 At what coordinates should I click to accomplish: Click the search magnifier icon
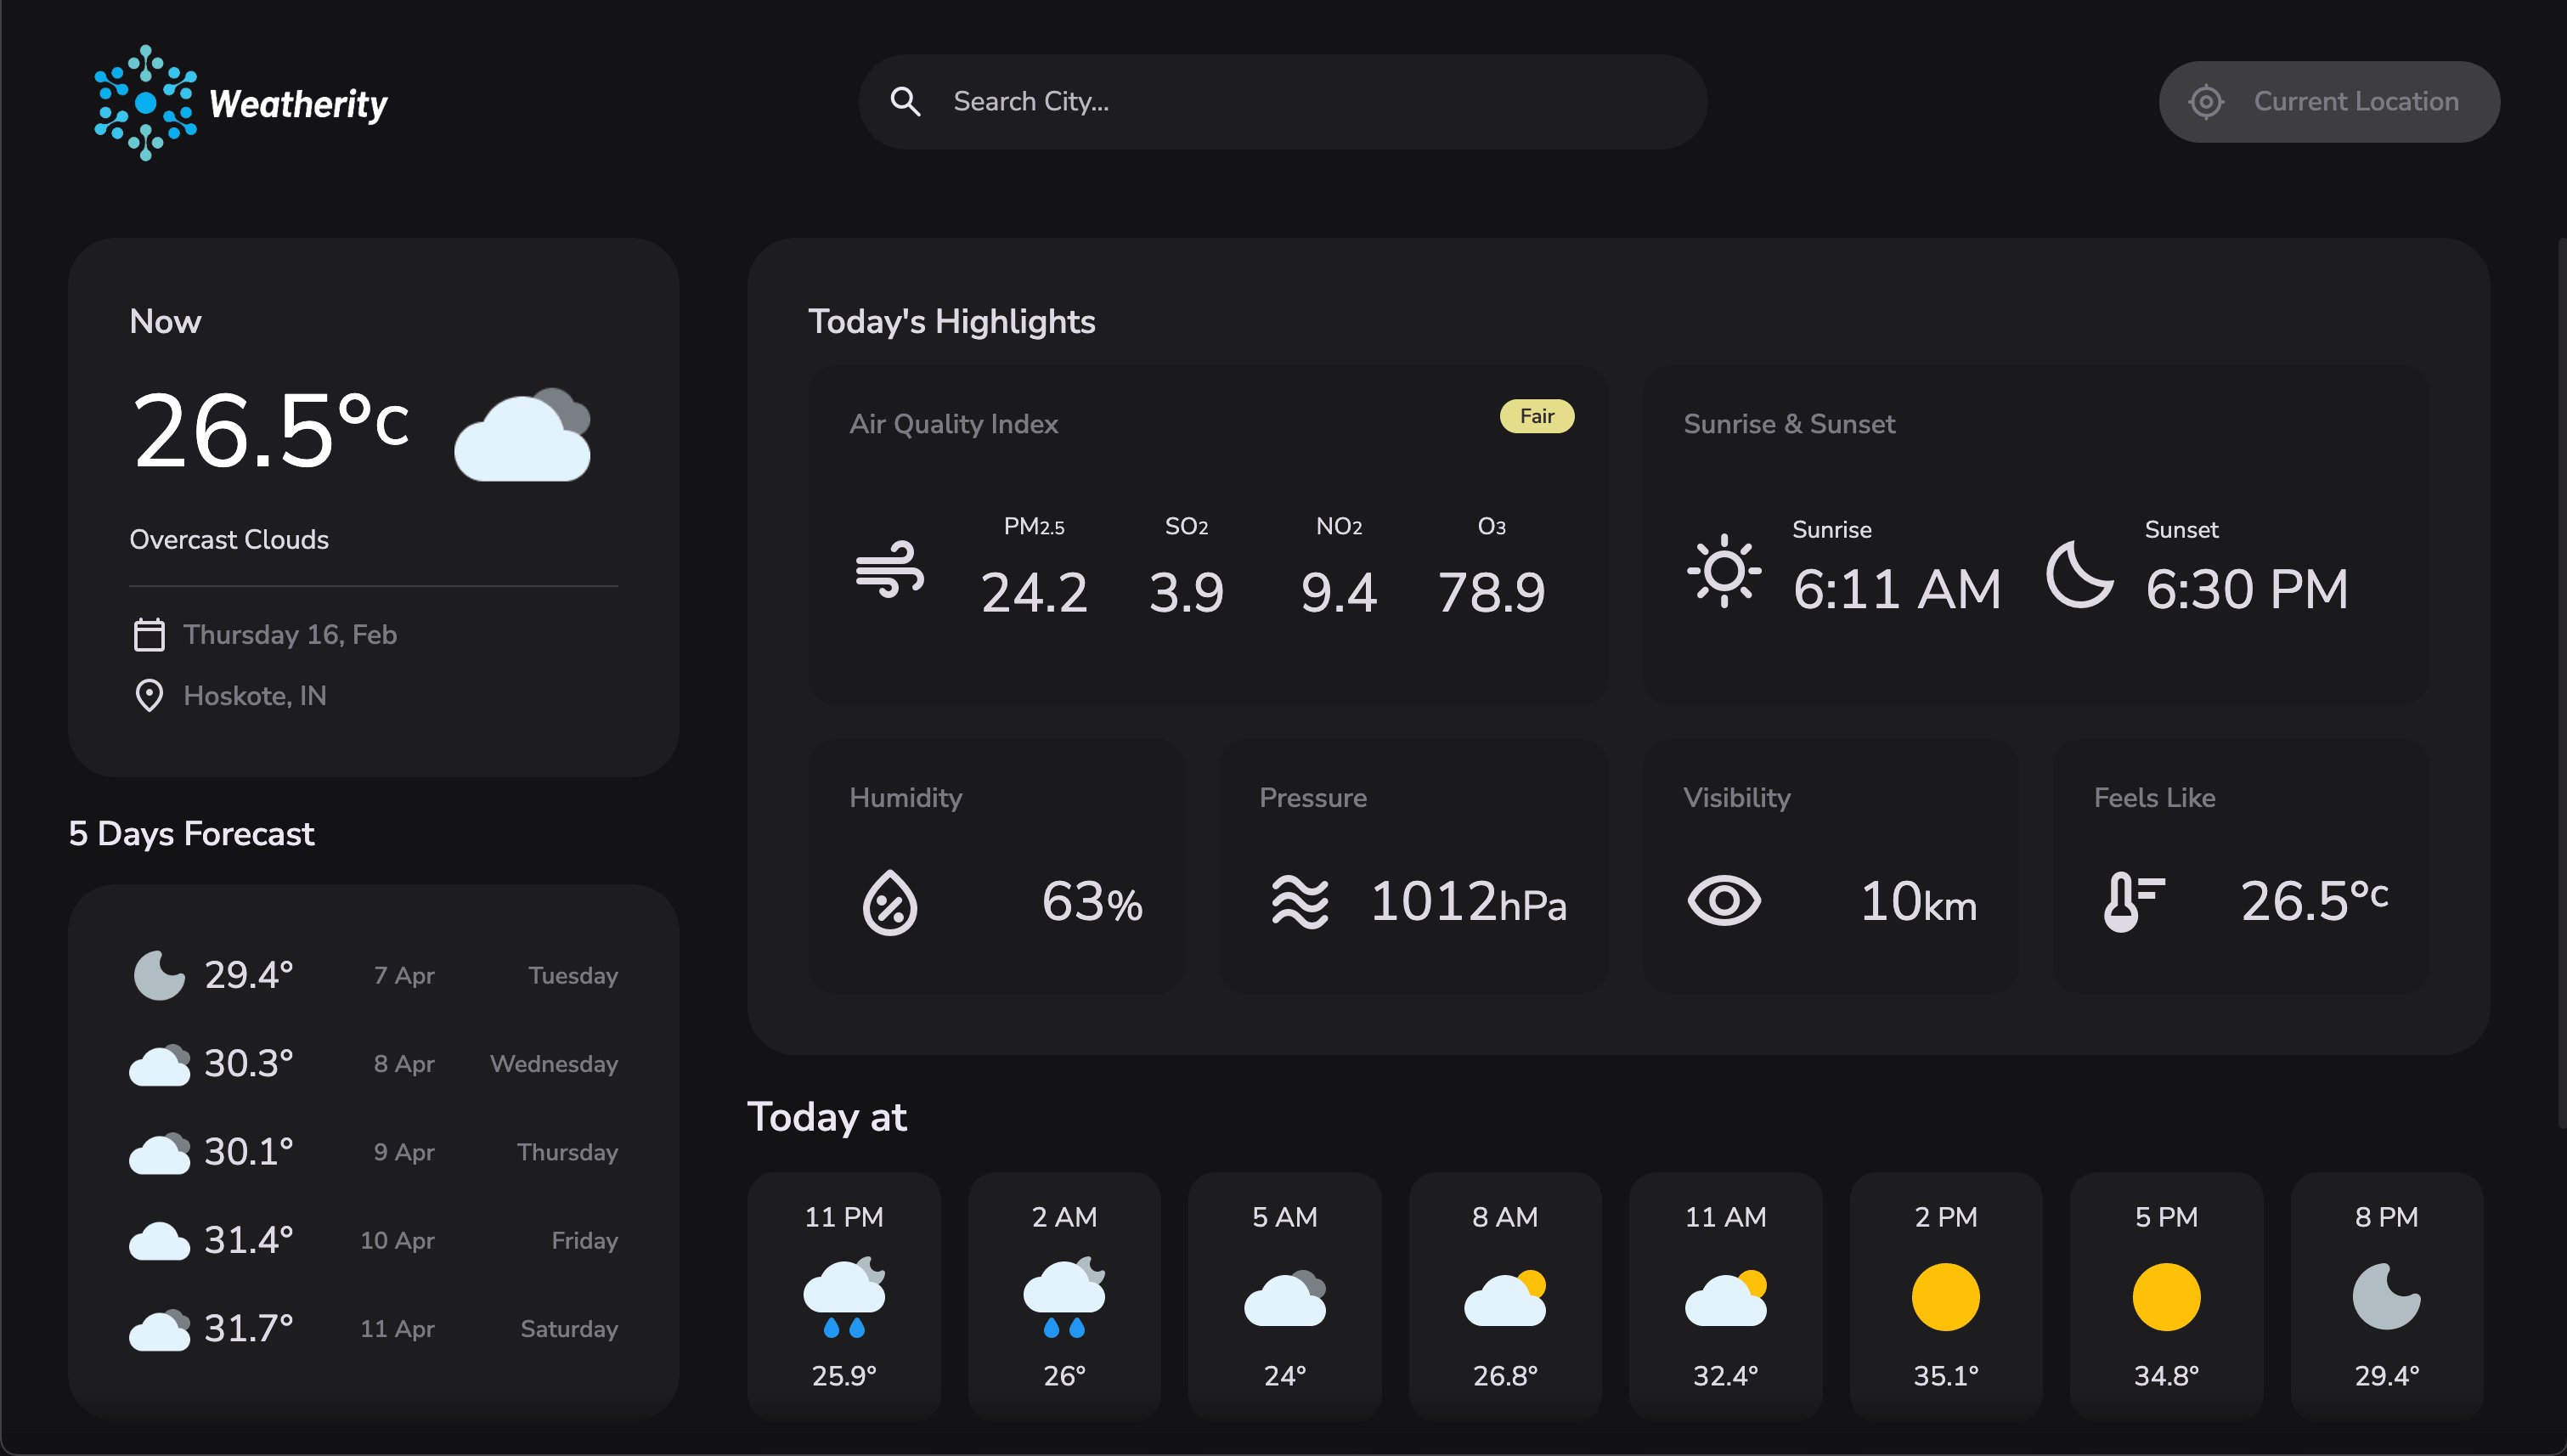(905, 101)
